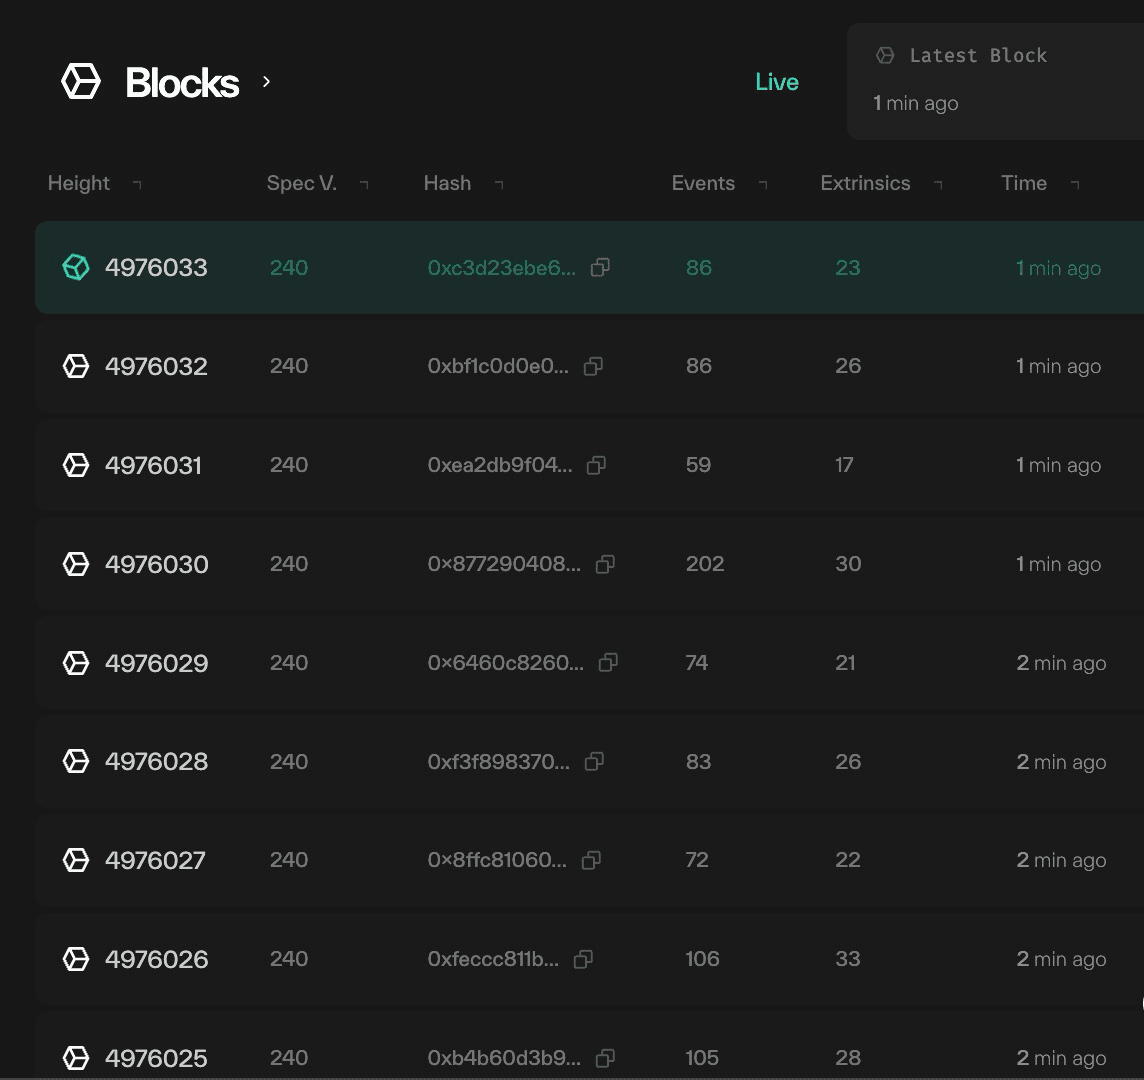Open hash link 0xfeccc811b...

click(493, 959)
